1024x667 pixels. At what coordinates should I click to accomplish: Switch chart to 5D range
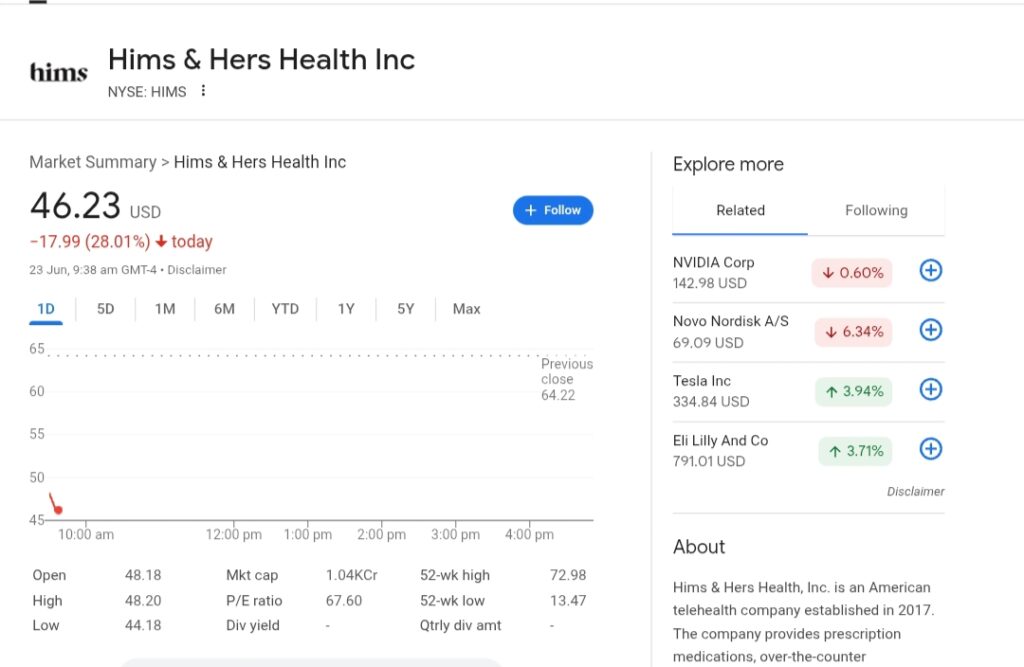pyautogui.click(x=105, y=309)
